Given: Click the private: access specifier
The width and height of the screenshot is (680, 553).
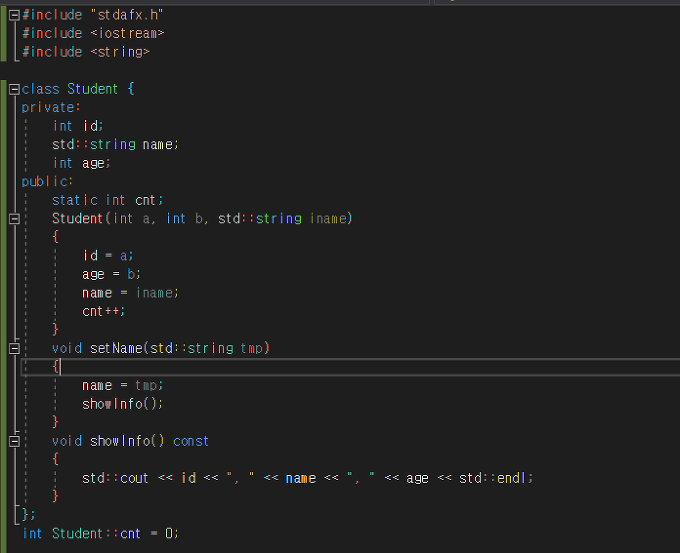Looking at the screenshot, I should (51, 108).
